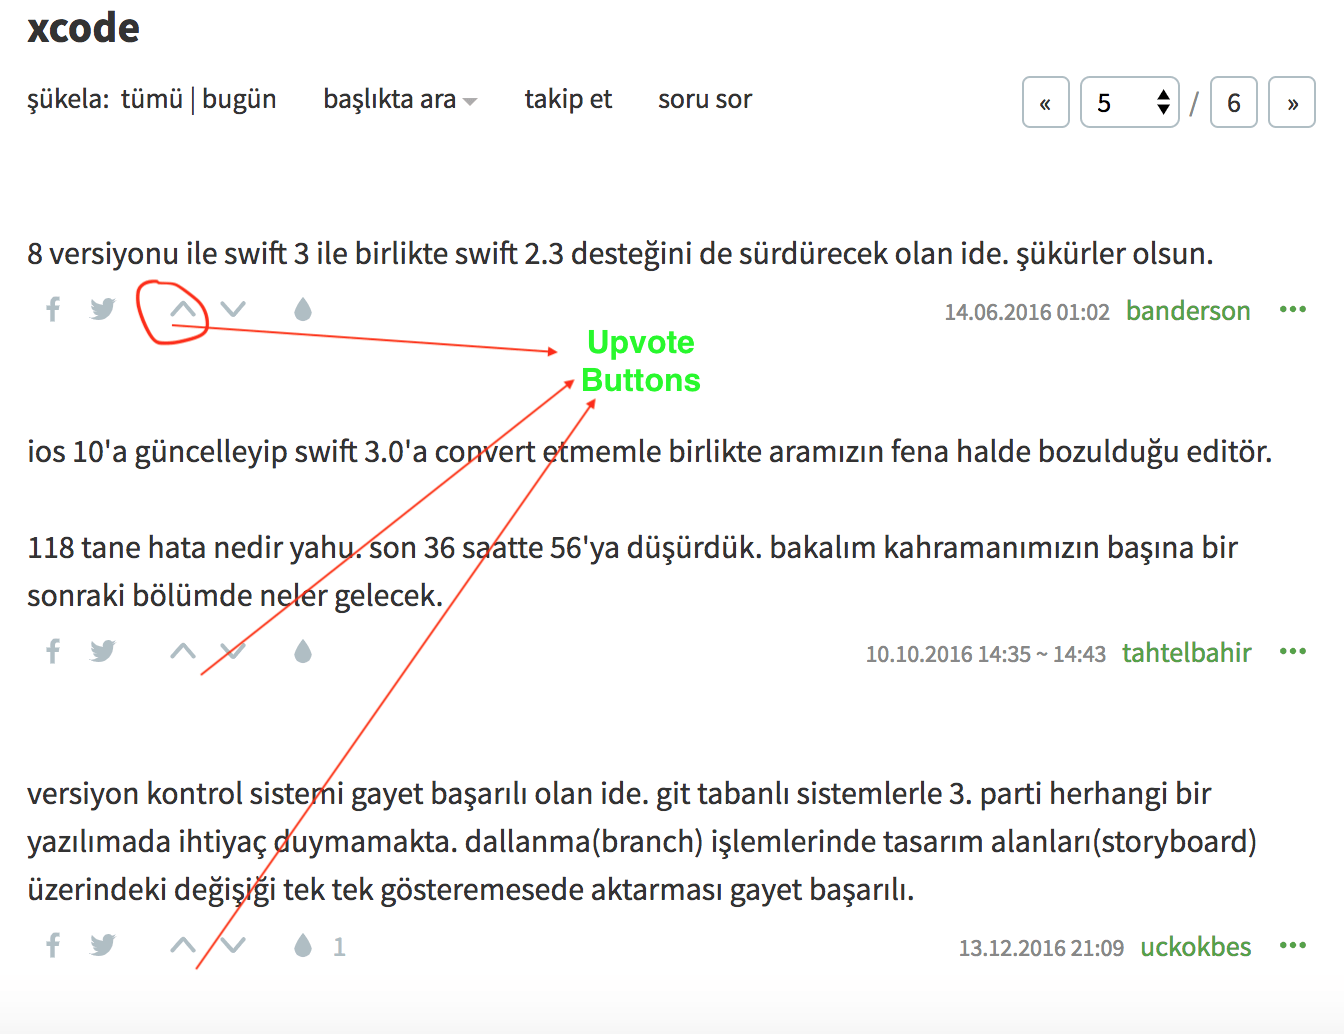
Task: Upvote banderson's entry
Action: pyautogui.click(x=183, y=309)
